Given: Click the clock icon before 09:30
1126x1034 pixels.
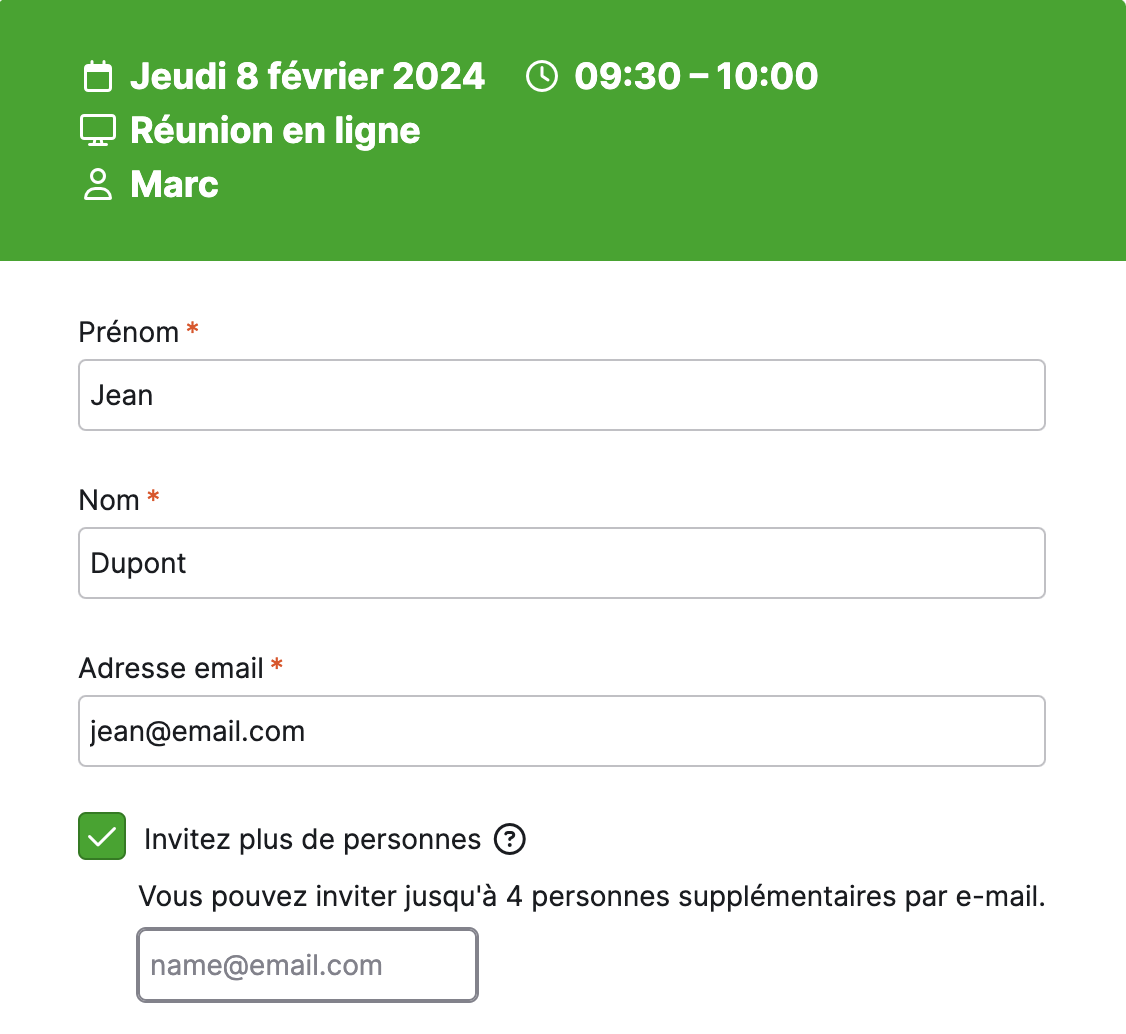Looking at the screenshot, I should tap(541, 76).
